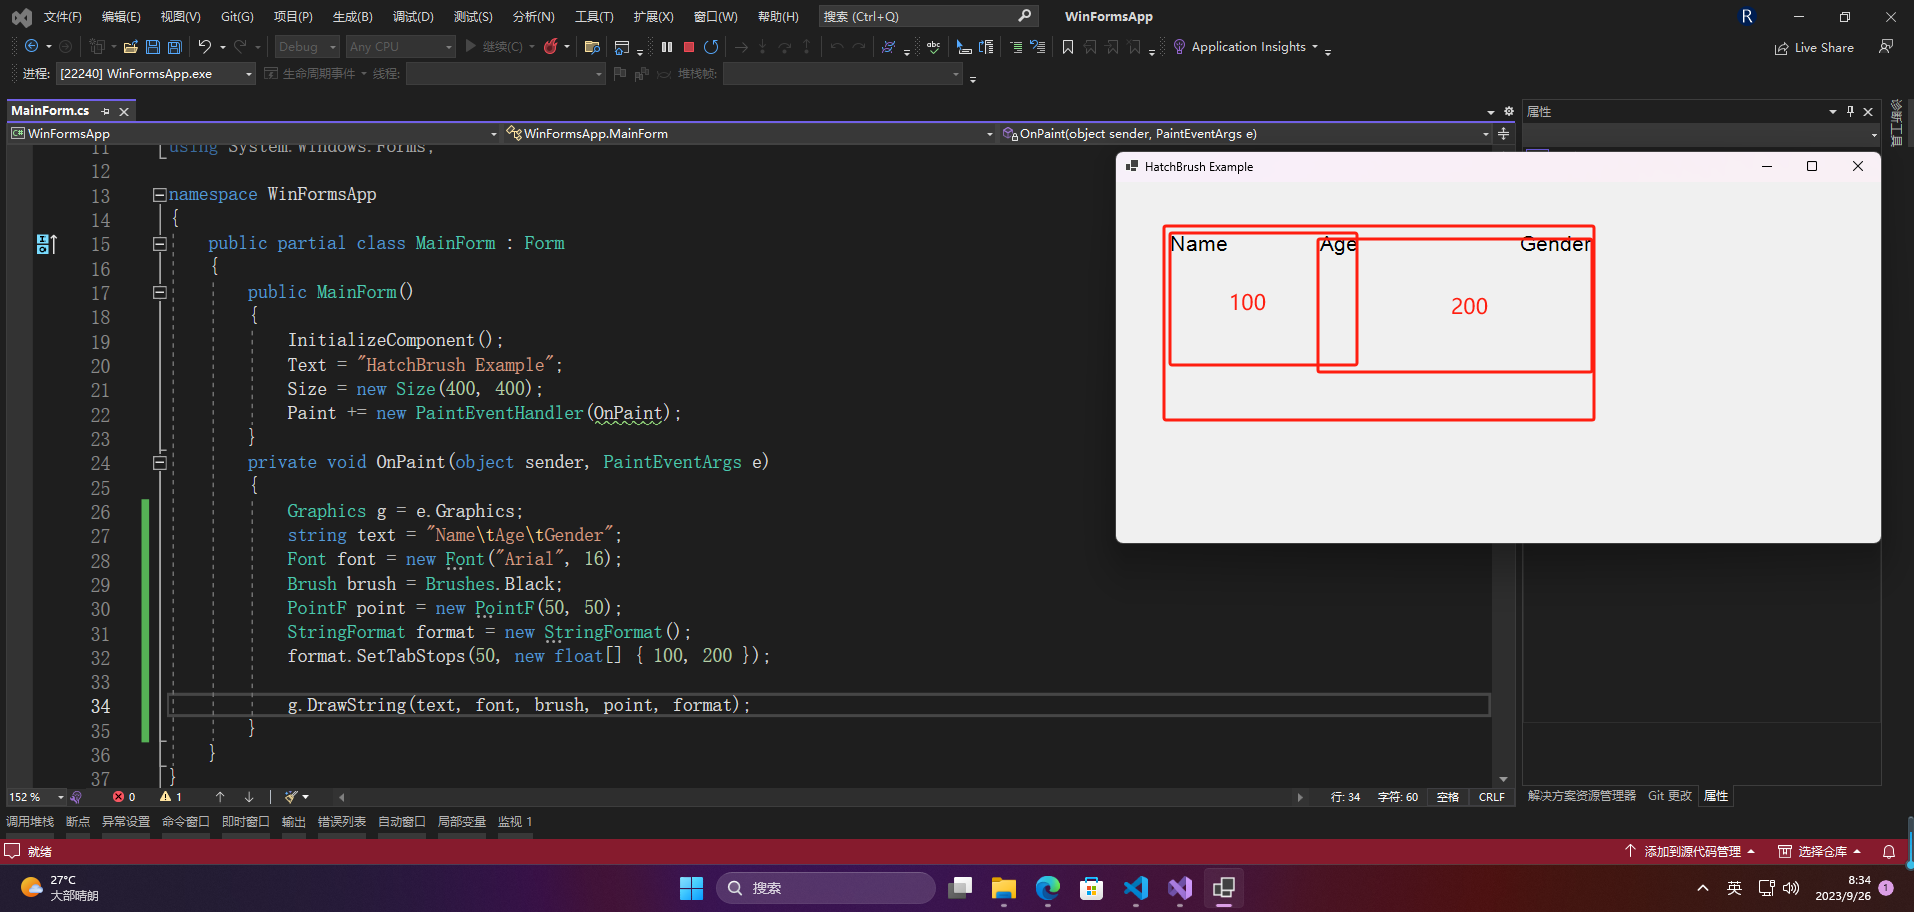Viewport: 1914px width, 912px height.
Task: Click the notifications bell icon in the status bar
Action: [1889, 852]
